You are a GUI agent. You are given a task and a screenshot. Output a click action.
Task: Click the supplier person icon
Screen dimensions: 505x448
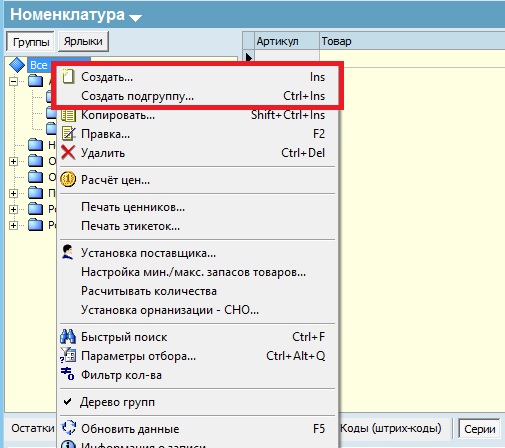(x=68, y=252)
